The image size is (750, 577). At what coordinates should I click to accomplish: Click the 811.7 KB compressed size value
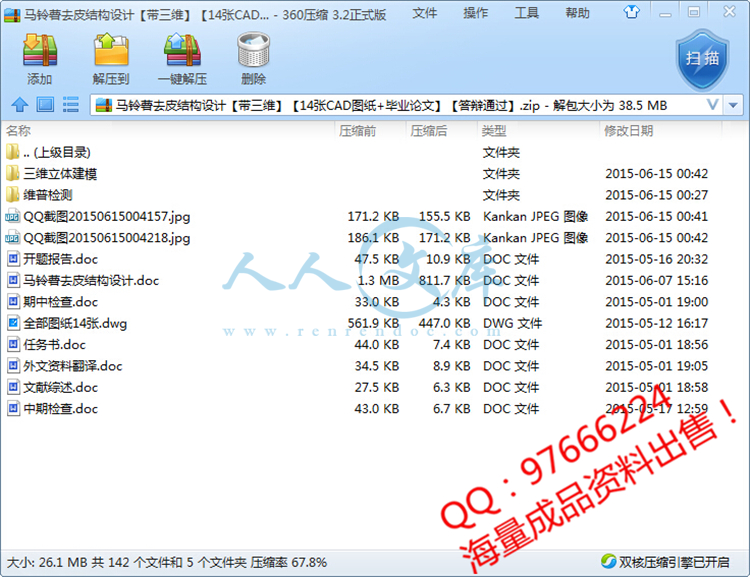pyautogui.click(x=444, y=281)
